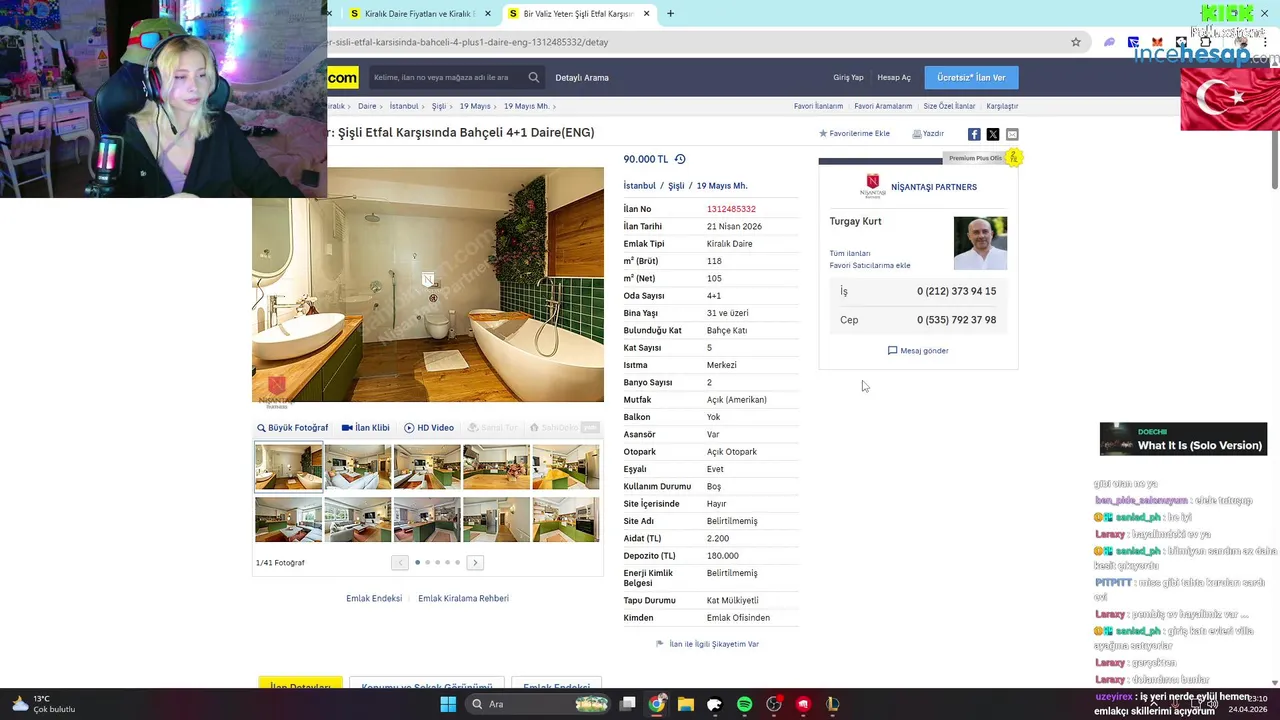Click Favori Satıcılarıma ekle
This screenshot has height=720, width=1280.
[x=870, y=266]
